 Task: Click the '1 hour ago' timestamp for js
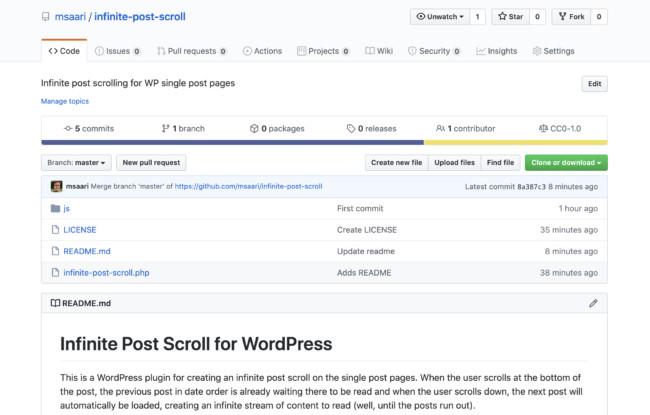(578, 209)
